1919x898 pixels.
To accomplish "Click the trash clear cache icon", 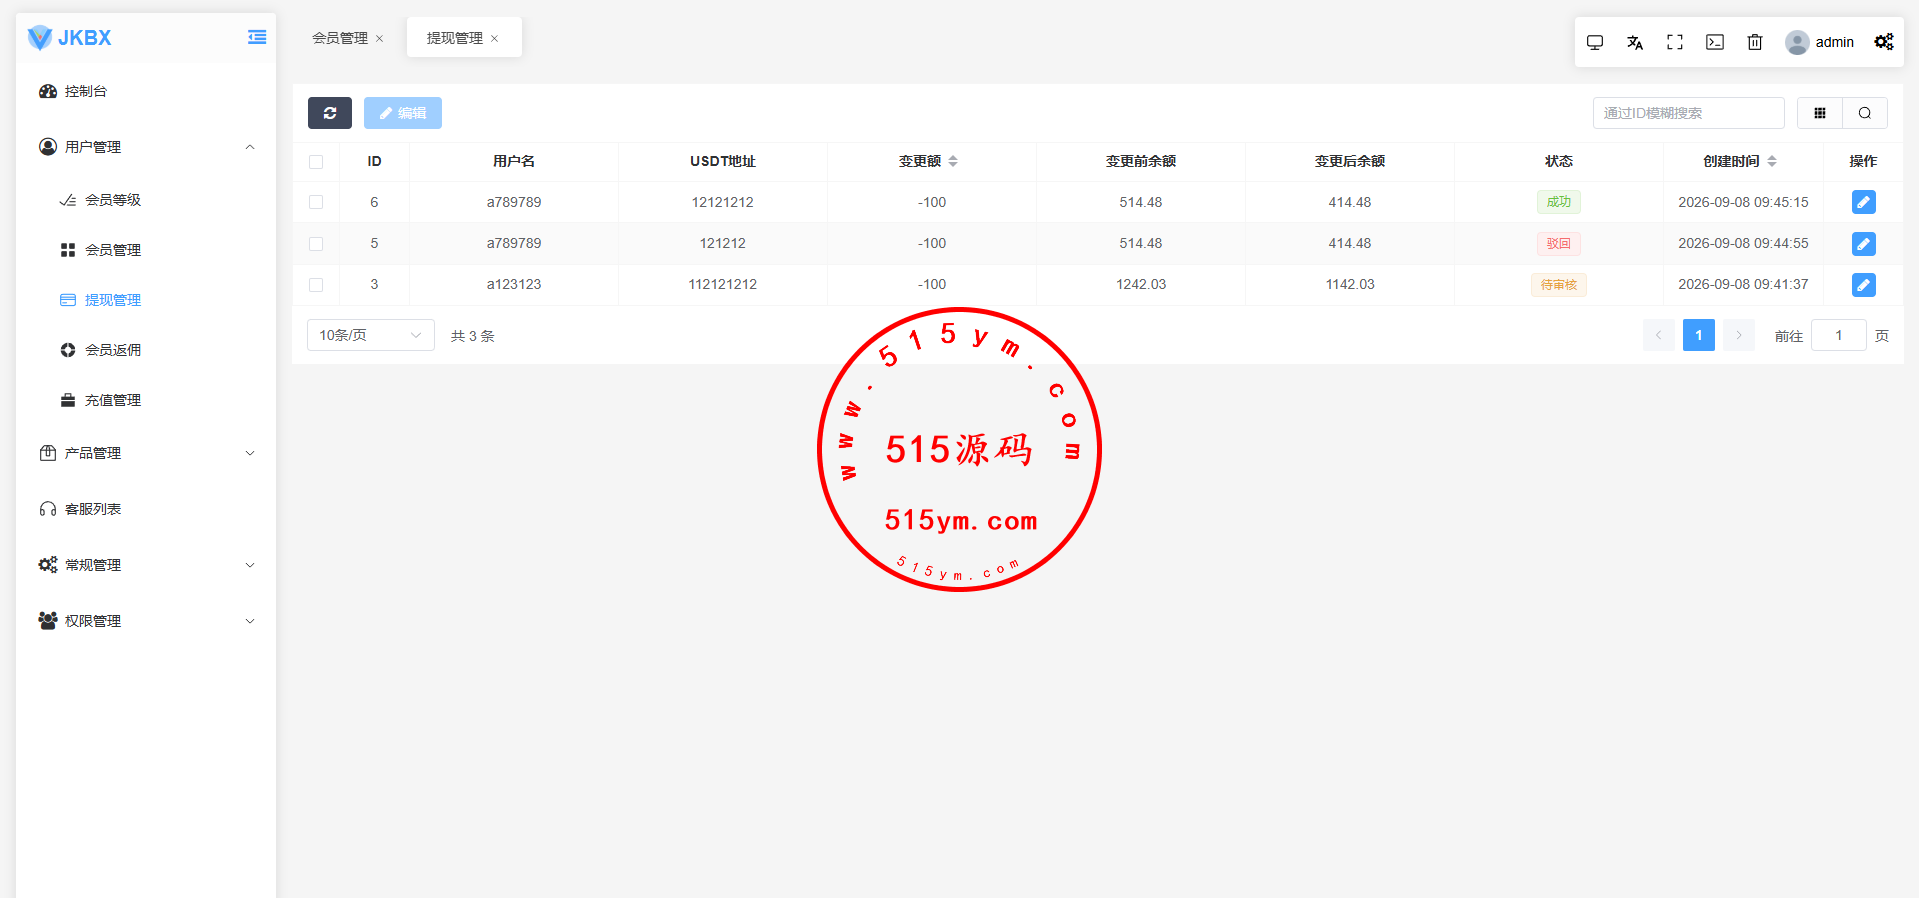I will [1755, 42].
